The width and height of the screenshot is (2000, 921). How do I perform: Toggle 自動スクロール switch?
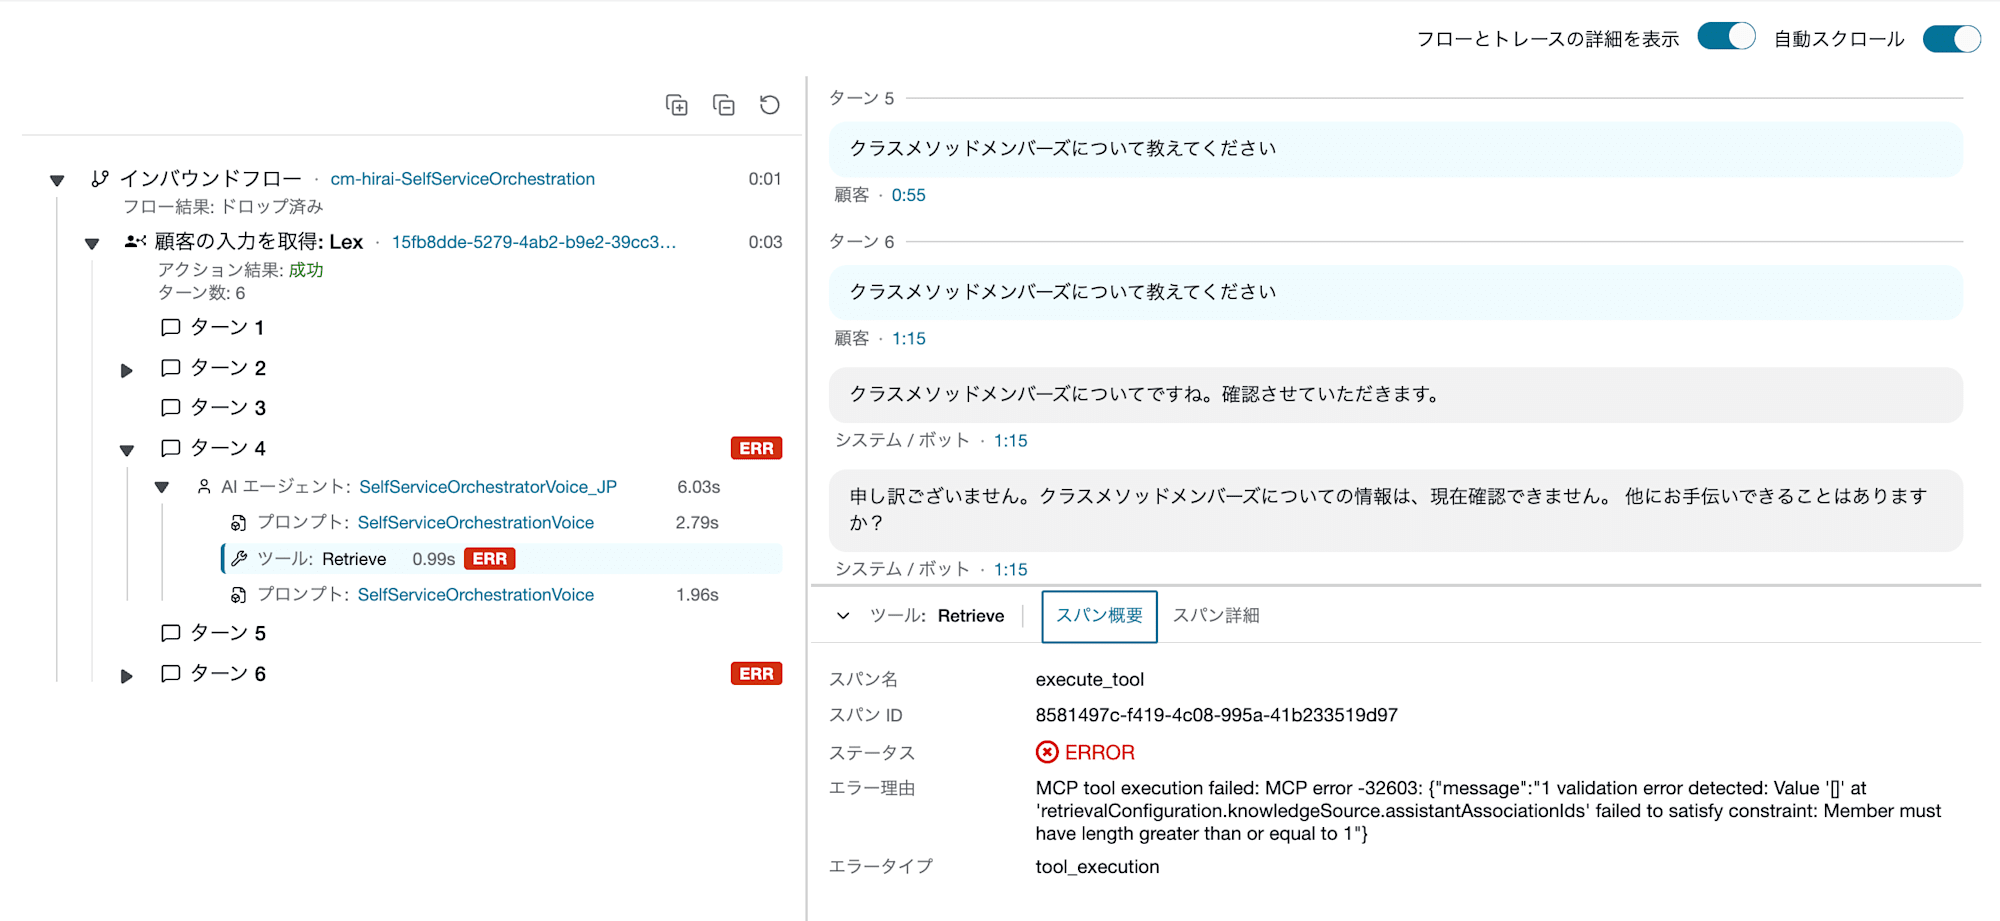(x=1952, y=39)
